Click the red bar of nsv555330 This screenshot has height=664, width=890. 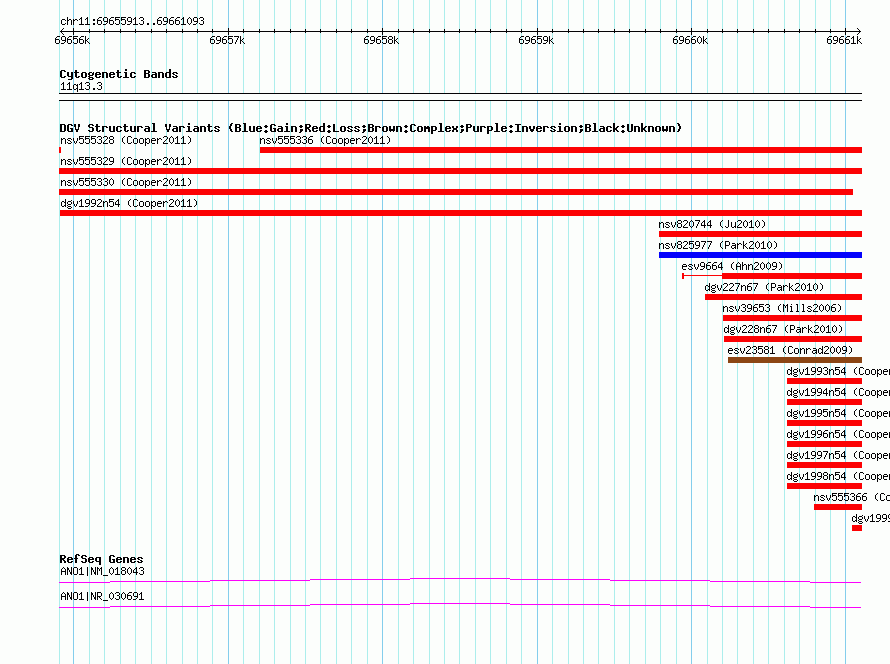[456, 192]
